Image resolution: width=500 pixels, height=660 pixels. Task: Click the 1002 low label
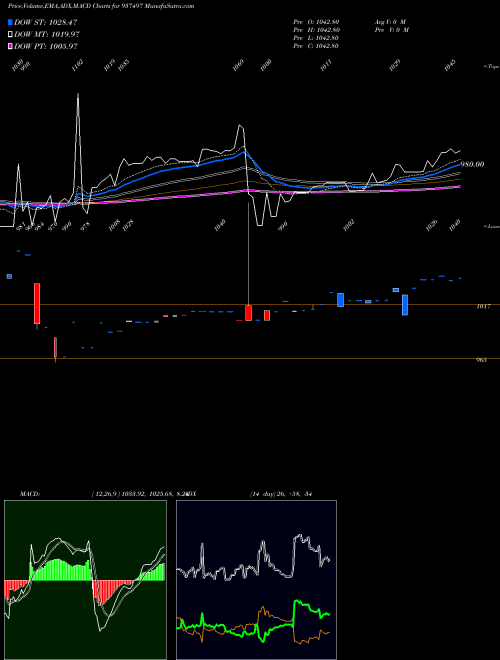pyautogui.click(x=348, y=225)
